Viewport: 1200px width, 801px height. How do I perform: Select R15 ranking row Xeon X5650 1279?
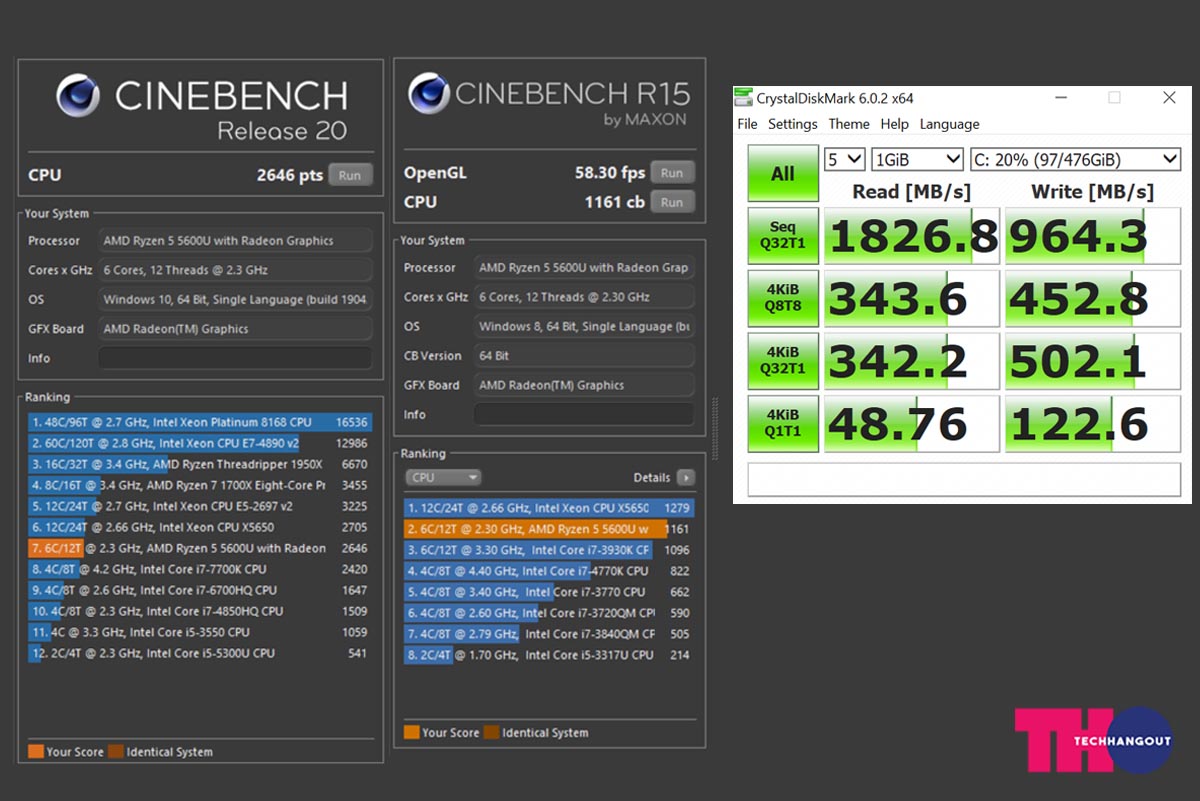tap(549, 508)
